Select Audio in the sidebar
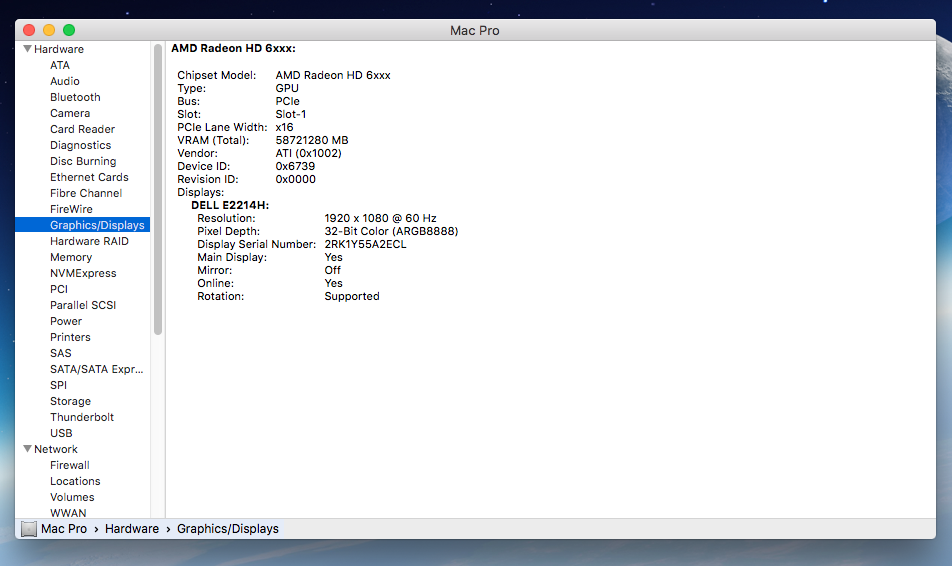This screenshot has width=952, height=566. [x=65, y=81]
